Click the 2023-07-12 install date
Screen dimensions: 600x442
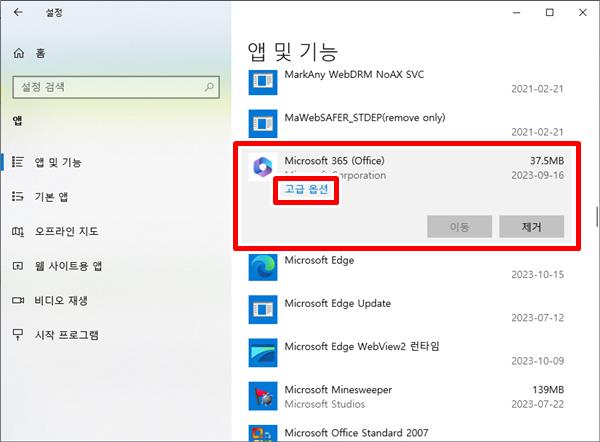[x=538, y=318]
